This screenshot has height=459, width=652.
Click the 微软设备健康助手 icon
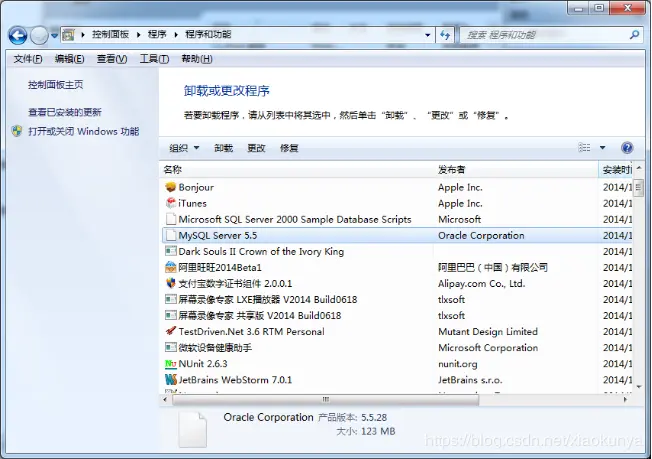tap(170, 347)
